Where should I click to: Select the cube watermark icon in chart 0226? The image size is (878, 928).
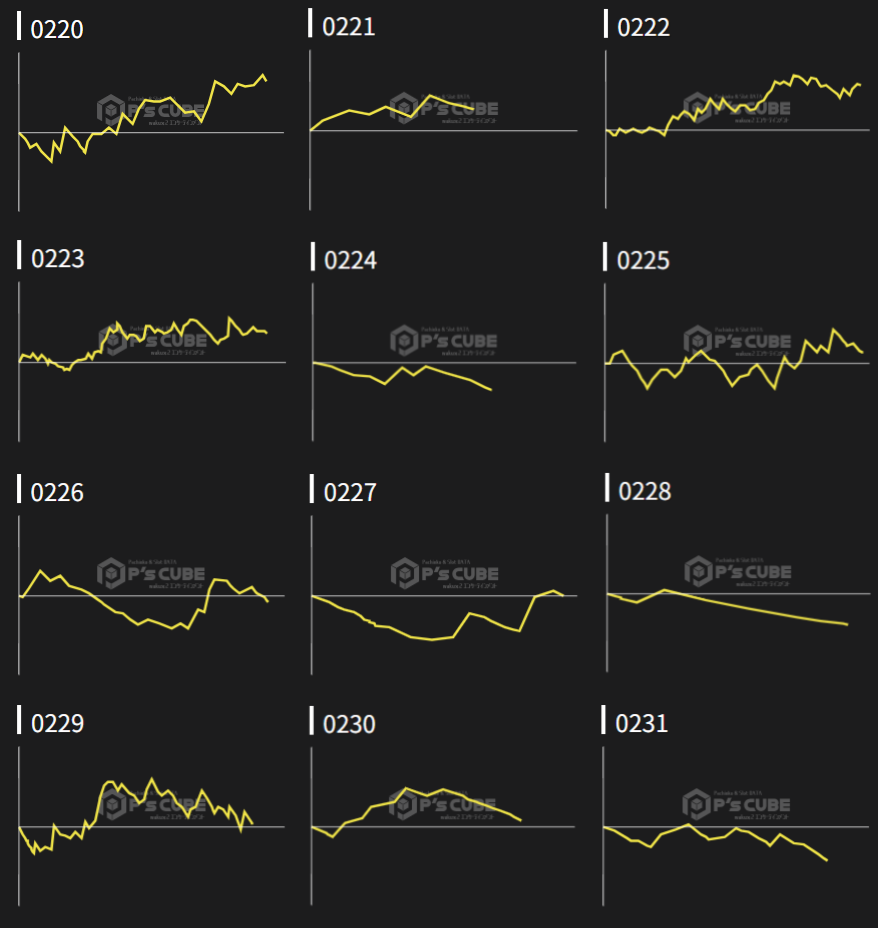(111, 574)
